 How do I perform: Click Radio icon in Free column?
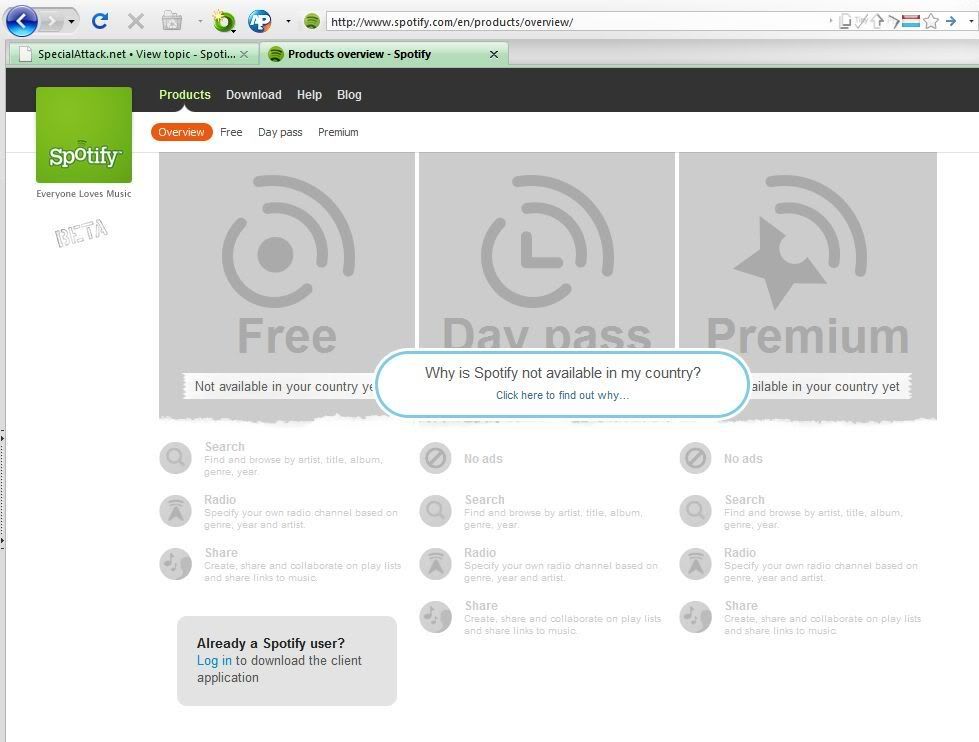pos(175,511)
